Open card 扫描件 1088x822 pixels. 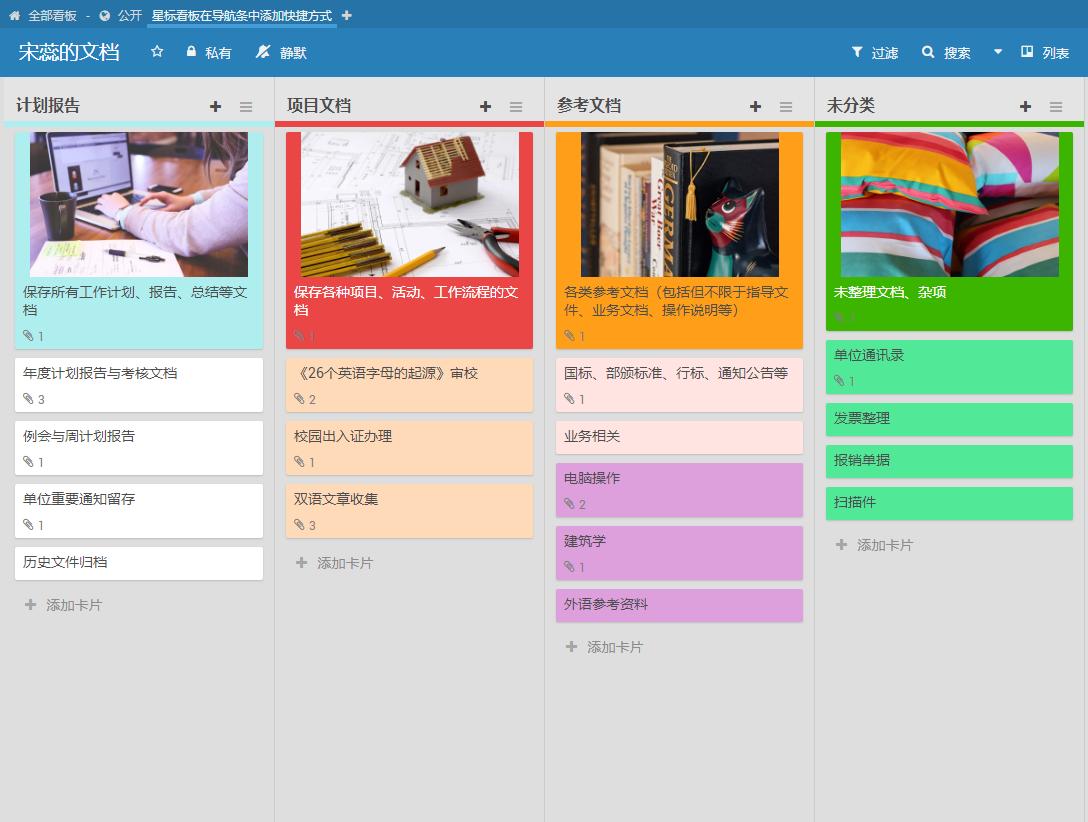[x=949, y=504]
